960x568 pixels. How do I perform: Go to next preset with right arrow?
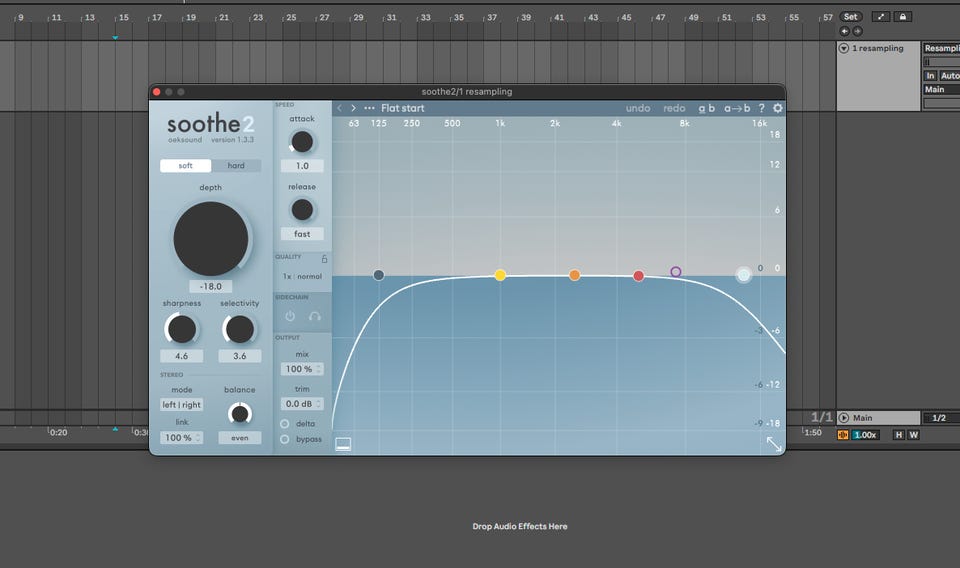(x=353, y=108)
